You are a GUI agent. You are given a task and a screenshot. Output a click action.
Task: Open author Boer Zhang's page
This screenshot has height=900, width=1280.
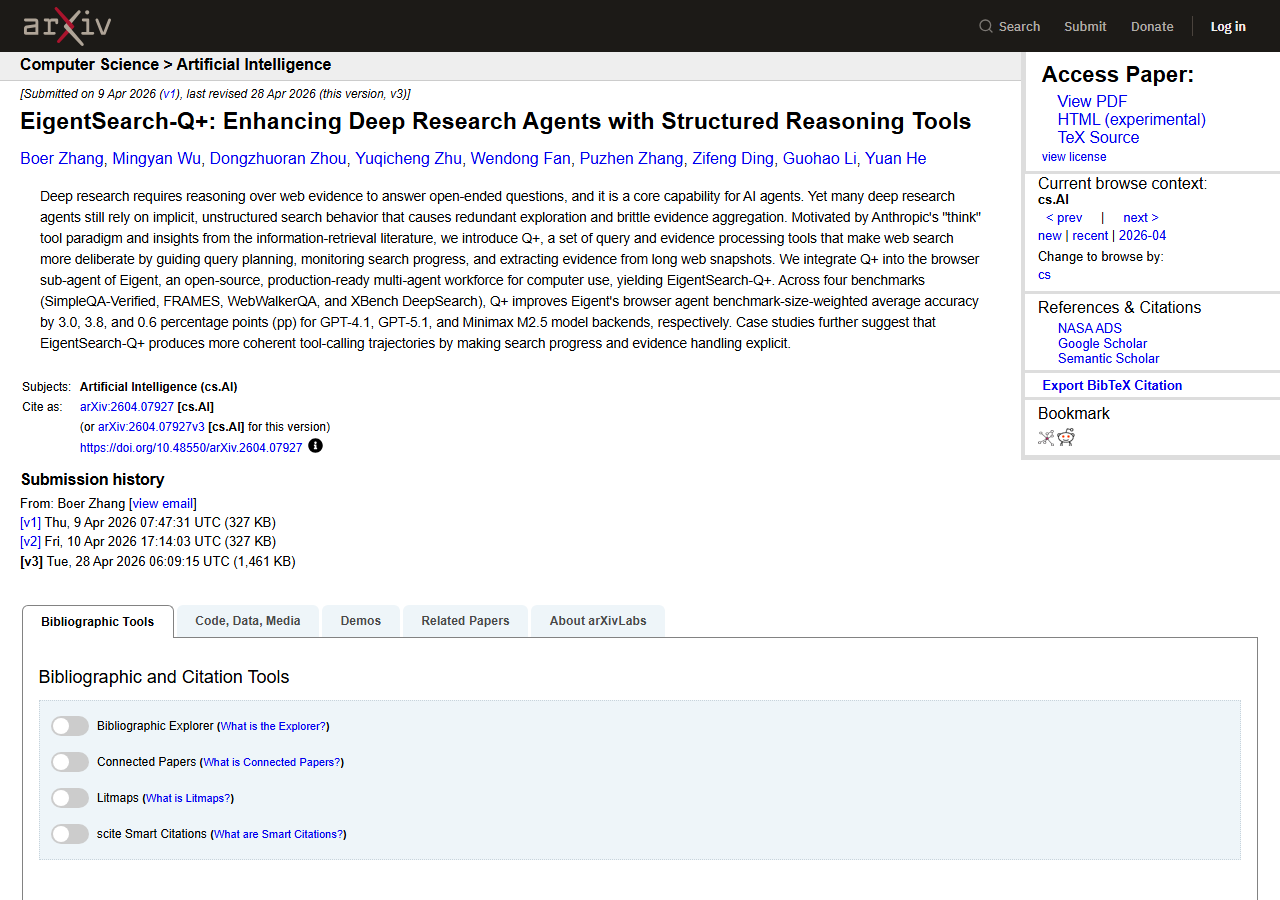tap(62, 159)
